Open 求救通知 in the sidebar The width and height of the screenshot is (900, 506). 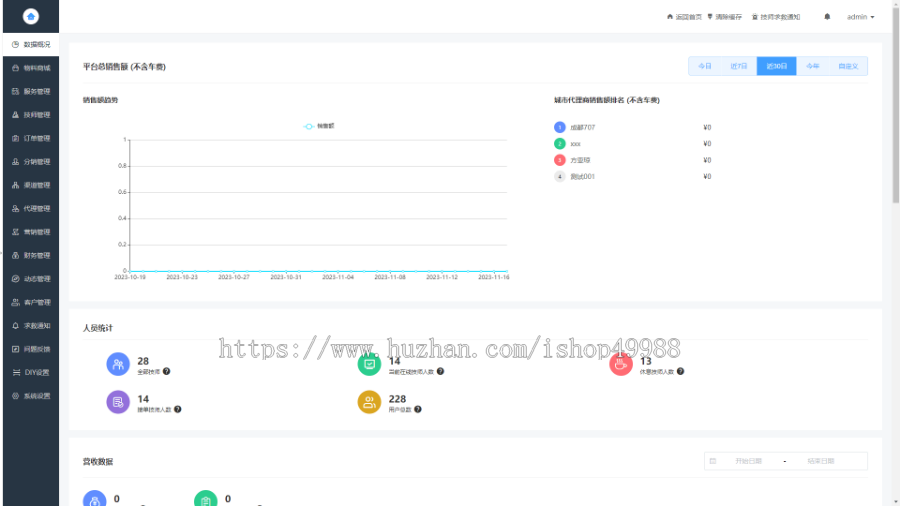[x=31, y=326]
